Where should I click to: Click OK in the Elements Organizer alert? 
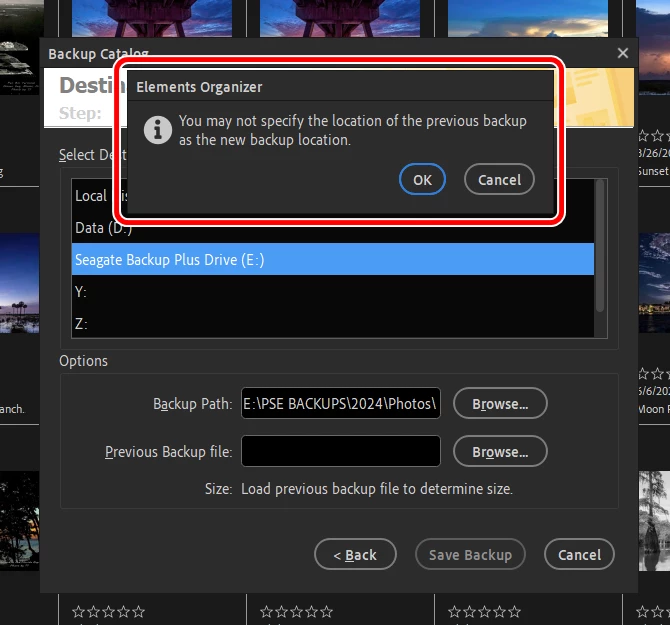(422, 179)
